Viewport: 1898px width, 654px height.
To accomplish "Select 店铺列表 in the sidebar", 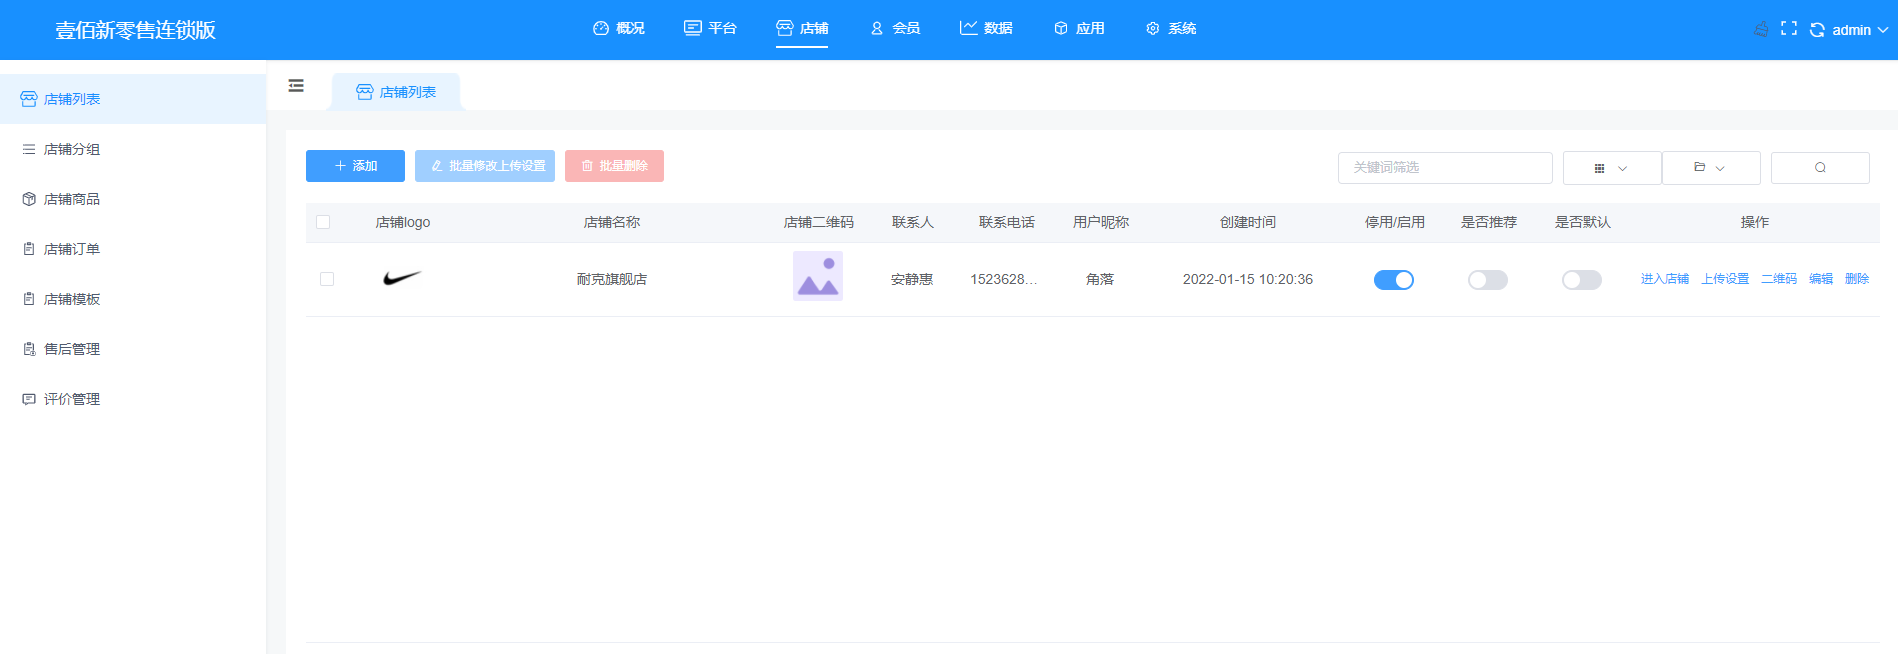I will (x=133, y=99).
